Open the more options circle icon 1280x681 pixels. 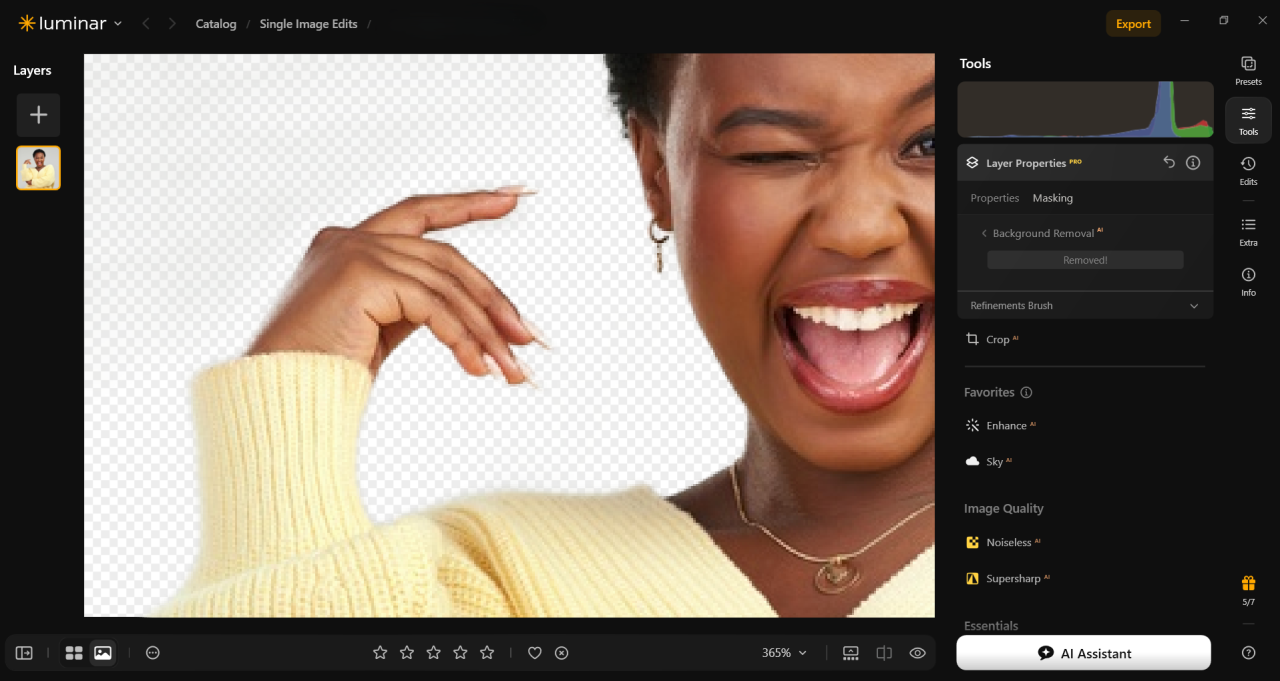(153, 653)
